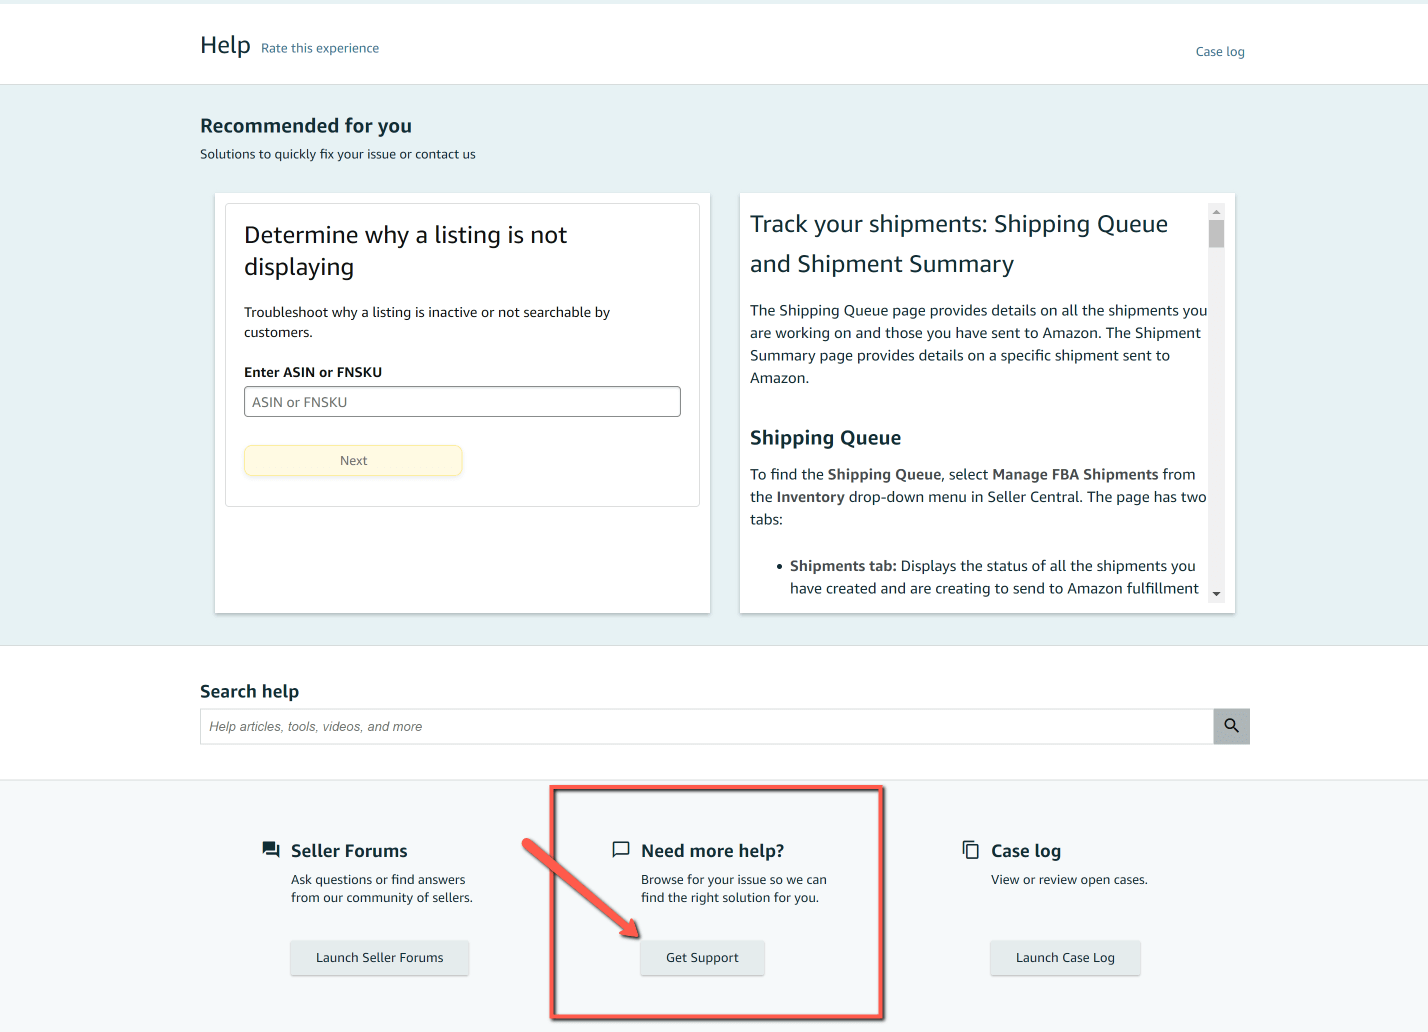Click the Next button
Viewport: 1428px width, 1032px height.
click(x=353, y=461)
